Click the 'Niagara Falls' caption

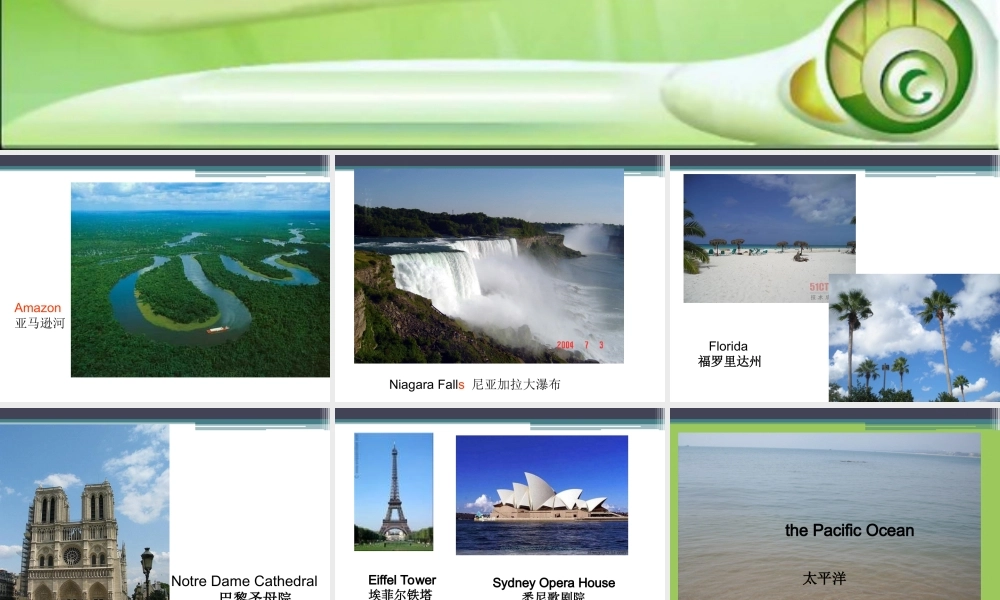[427, 384]
